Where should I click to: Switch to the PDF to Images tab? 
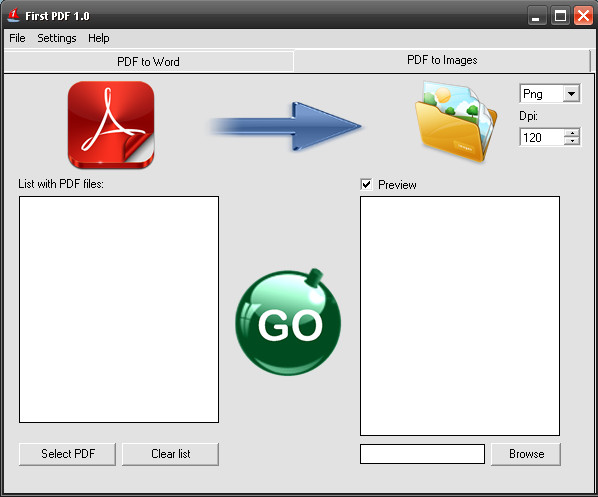[442, 60]
